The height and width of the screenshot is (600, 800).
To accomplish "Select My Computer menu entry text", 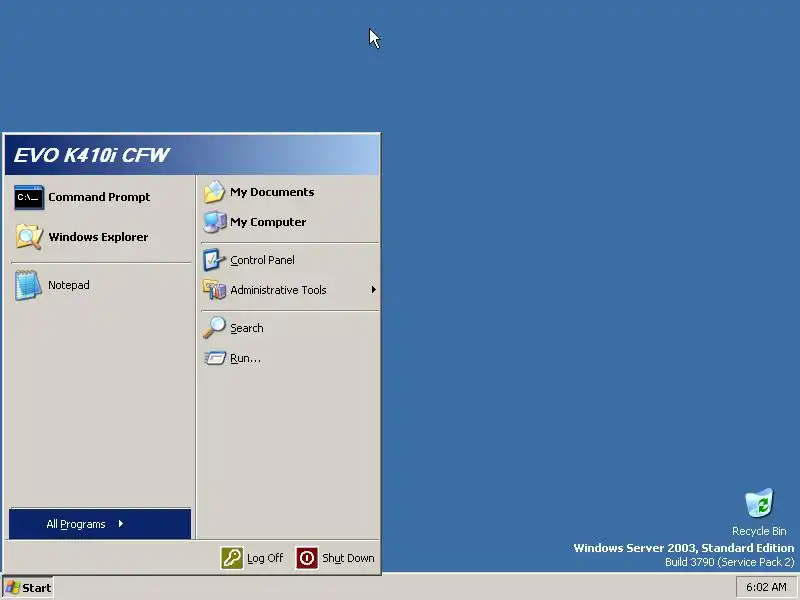I will click(x=268, y=222).
